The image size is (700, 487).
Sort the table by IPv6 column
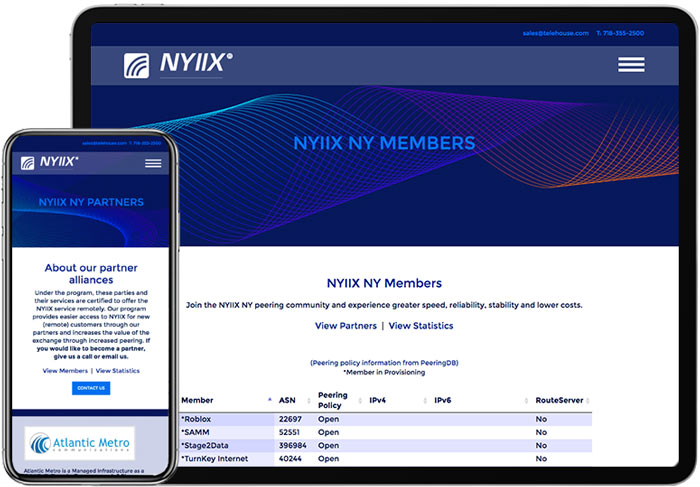click(x=481, y=400)
